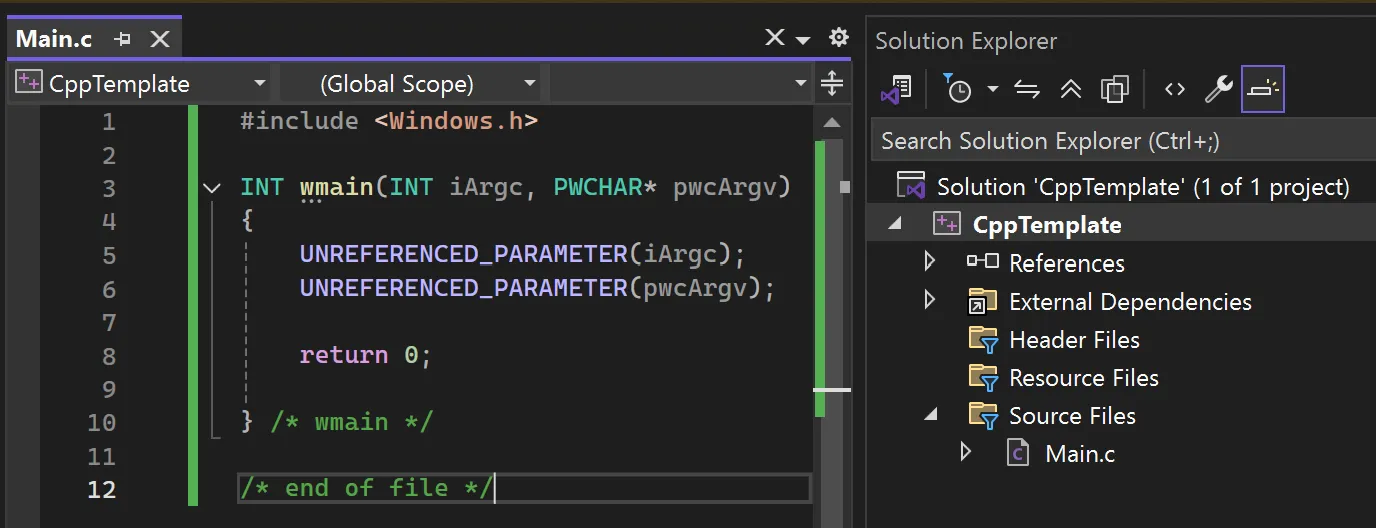
Task: Click the solution icon next to Solution 'CppTemplate'
Action: point(911,187)
